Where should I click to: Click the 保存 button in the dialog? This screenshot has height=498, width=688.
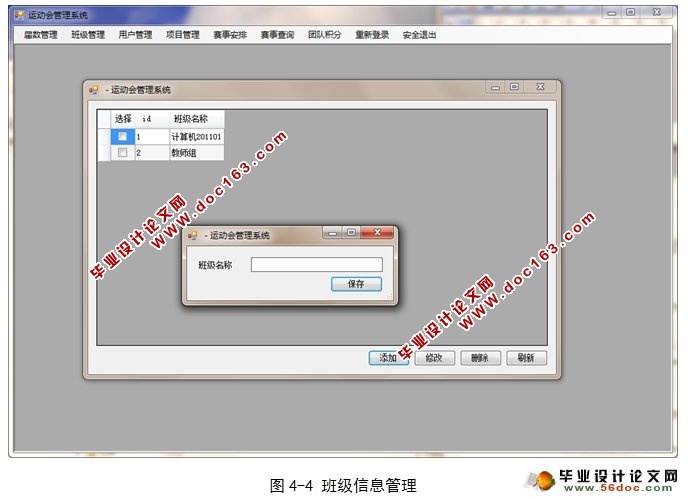[x=356, y=284]
